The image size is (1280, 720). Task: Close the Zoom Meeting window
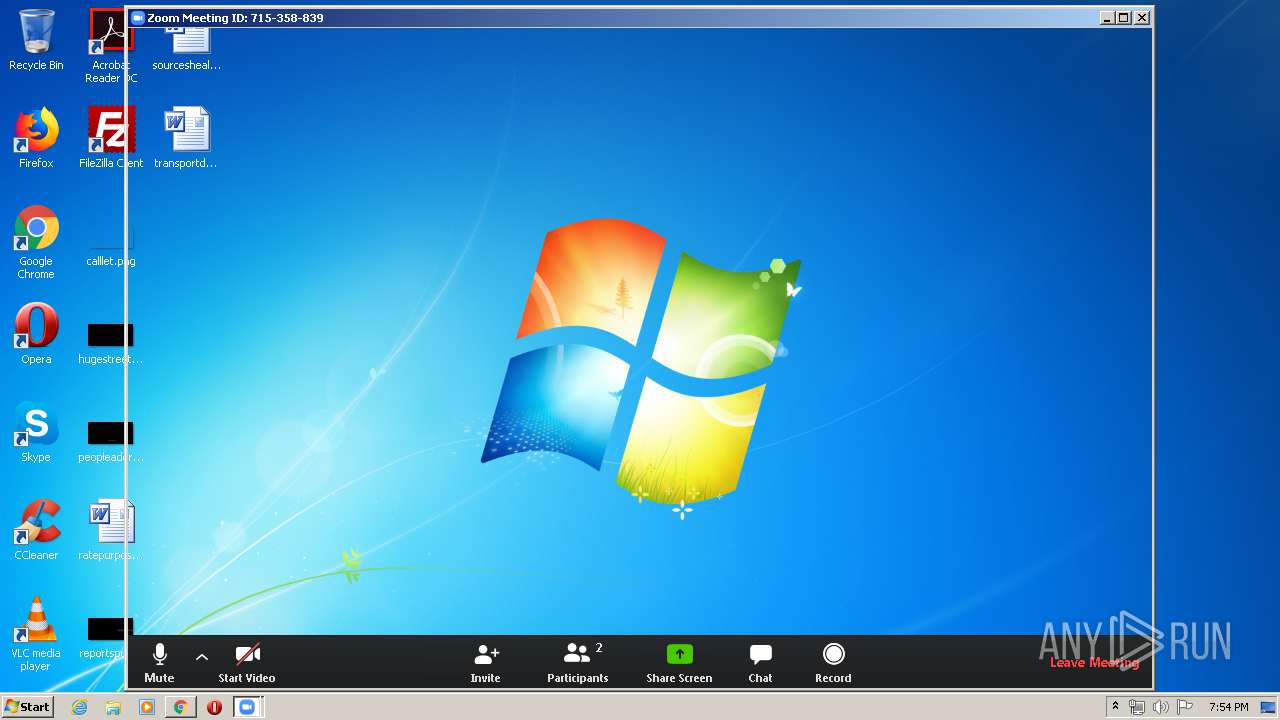pyautogui.click(x=1142, y=17)
